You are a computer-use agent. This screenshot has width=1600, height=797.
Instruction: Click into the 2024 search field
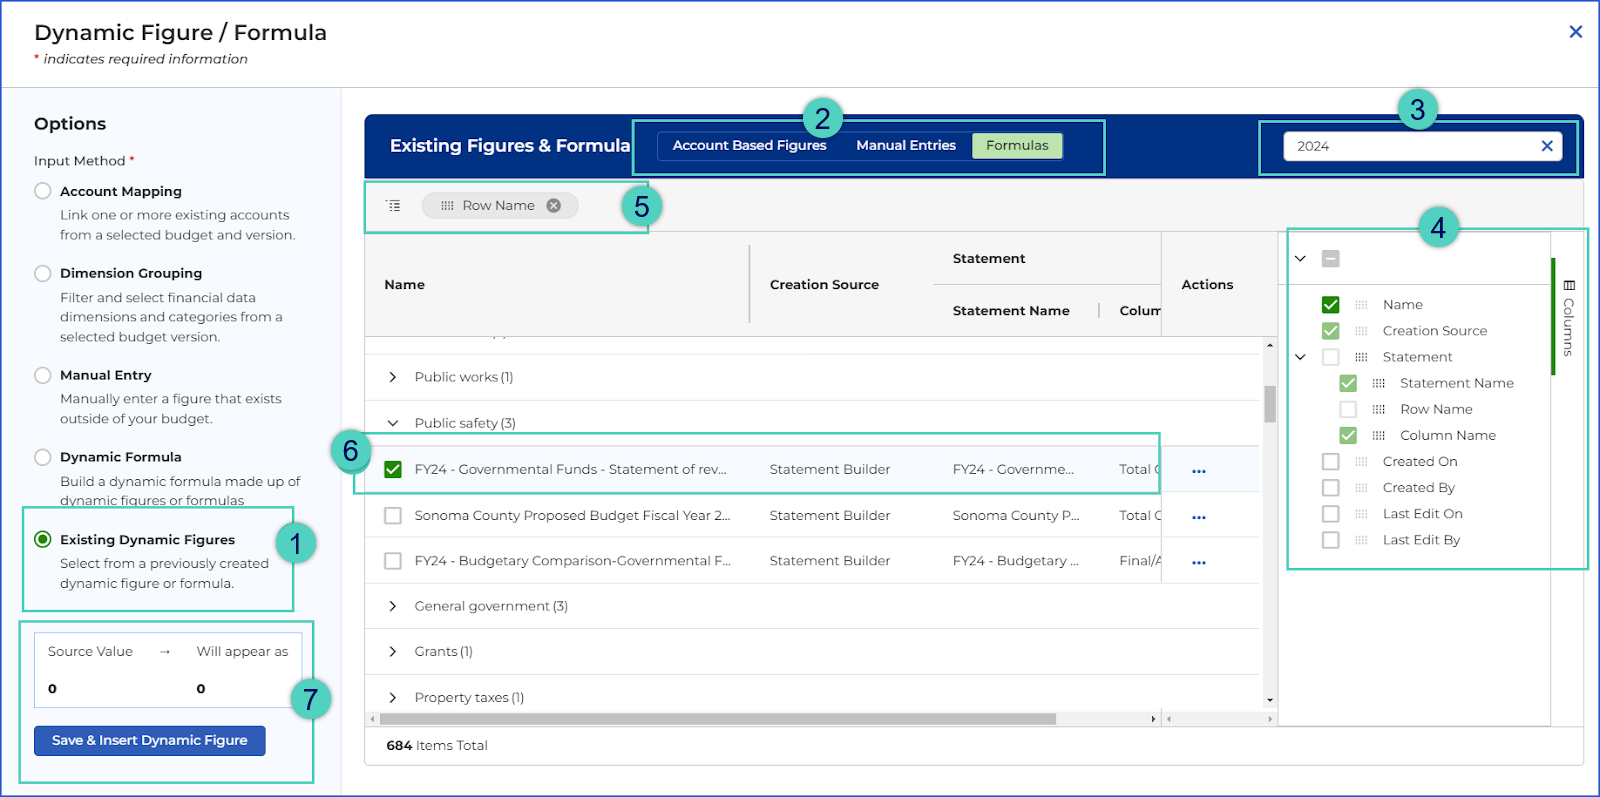click(1410, 146)
